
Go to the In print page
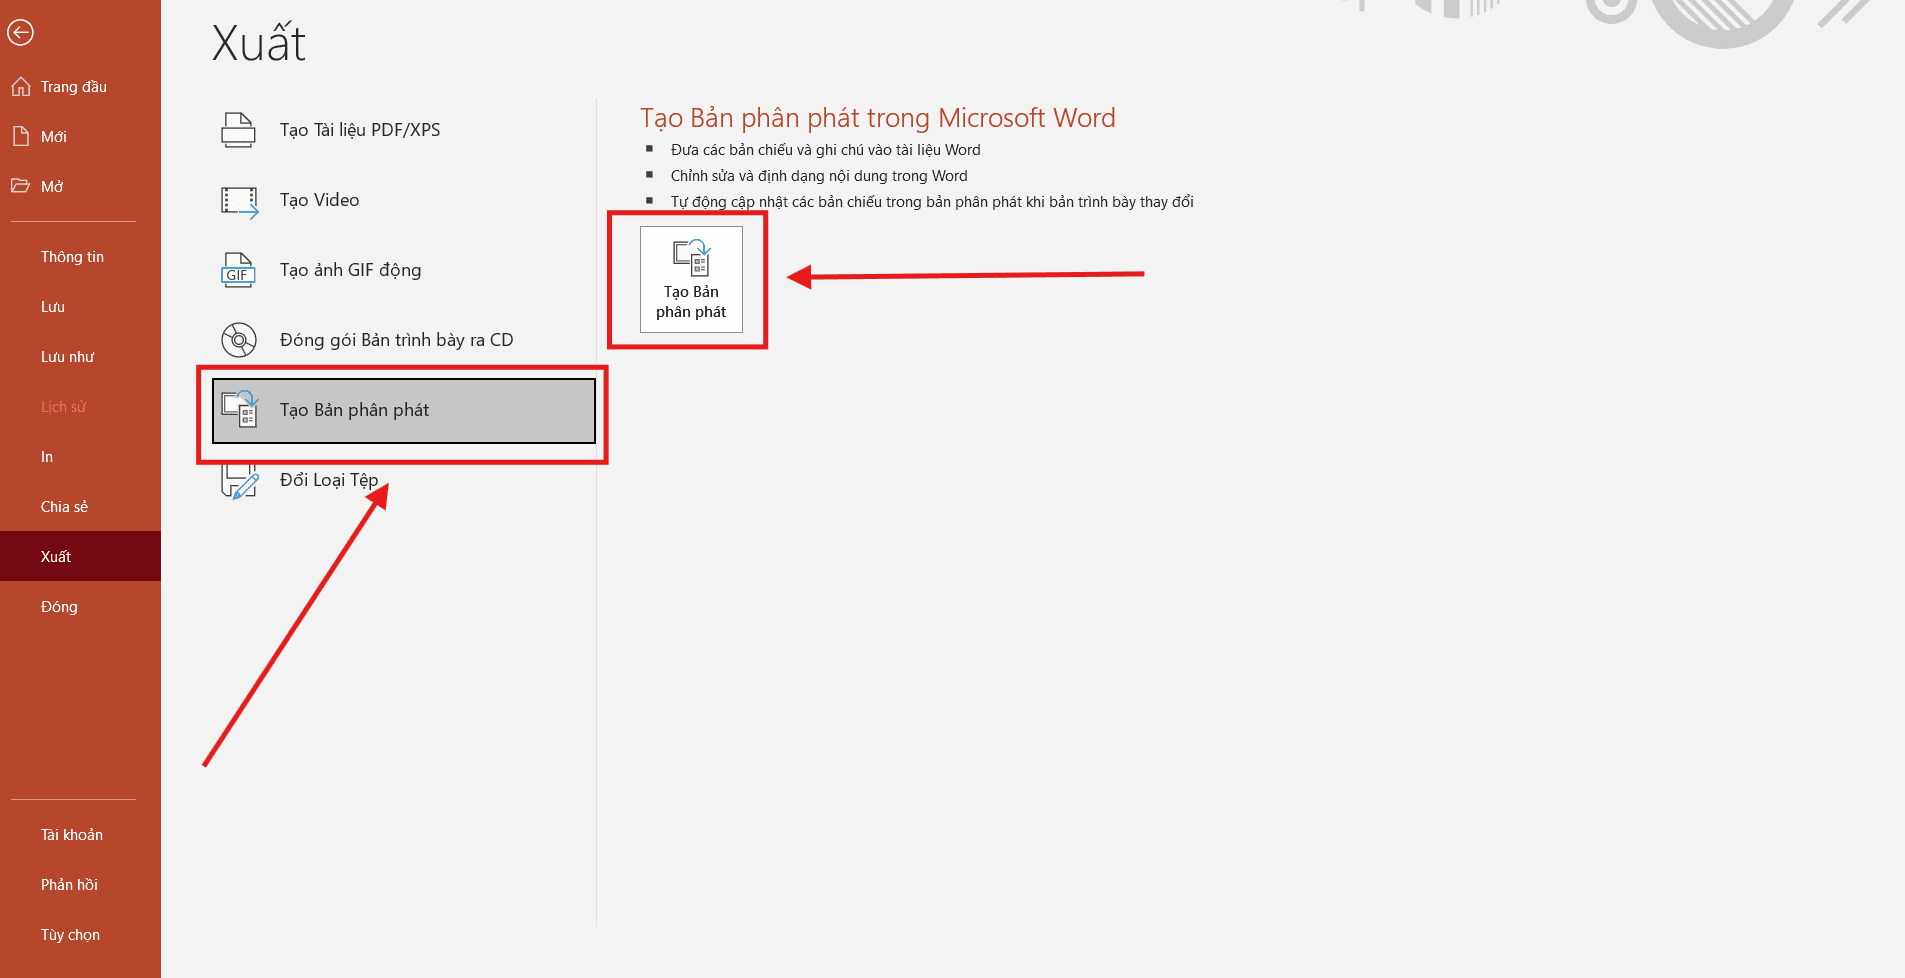(x=47, y=457)
